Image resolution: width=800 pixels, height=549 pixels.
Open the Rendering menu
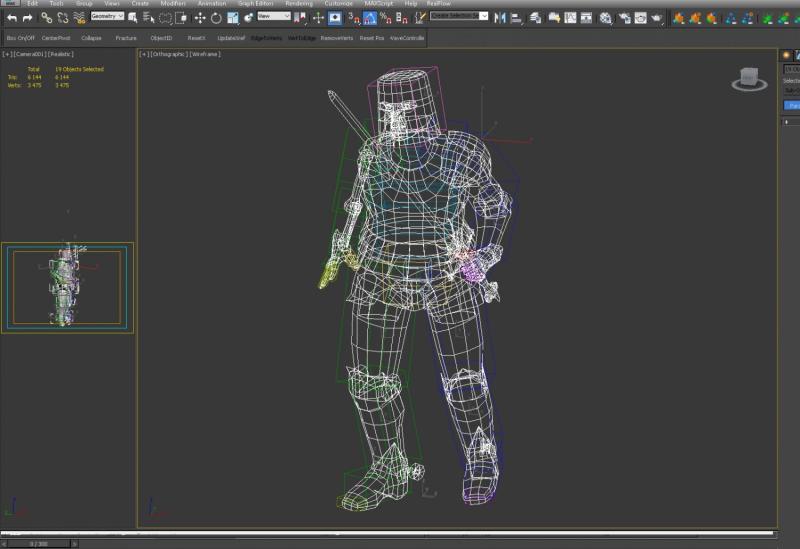coord(299,4)
